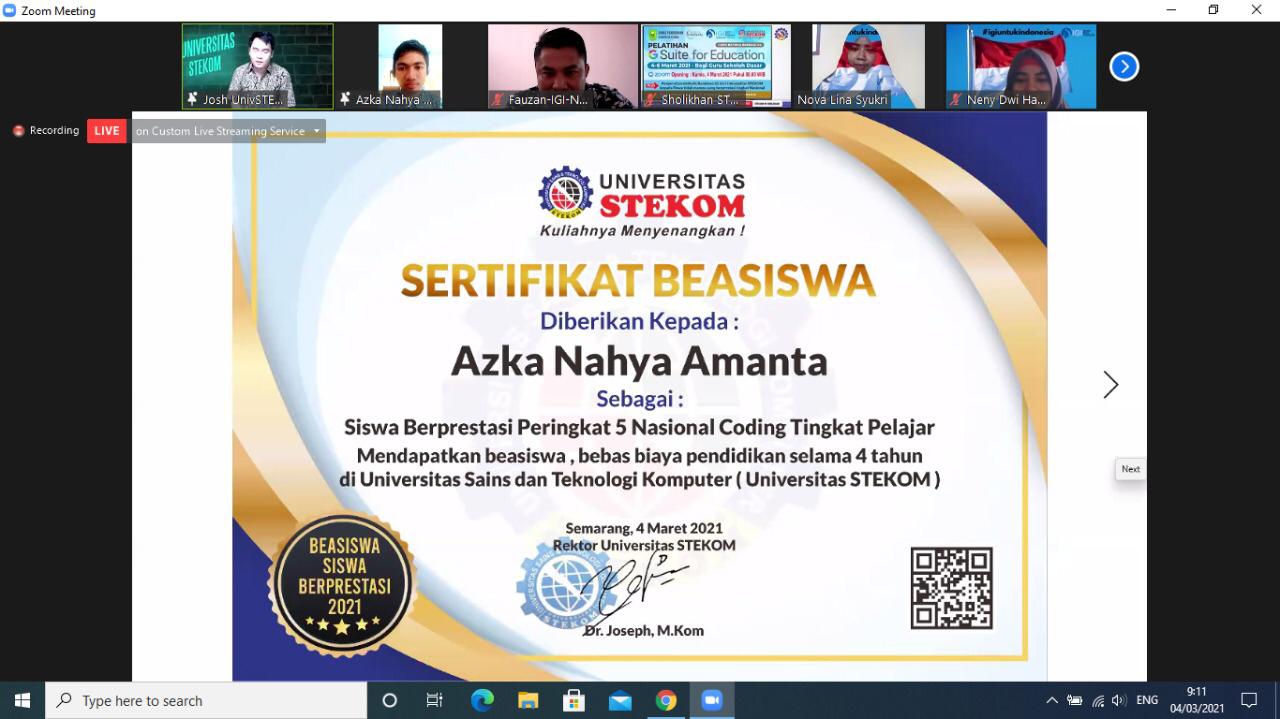Image resolution: width=1280 pixels, height=719 pixels.
Task: Open the Mail app in the taskbar
Action: tap(620, 700)
